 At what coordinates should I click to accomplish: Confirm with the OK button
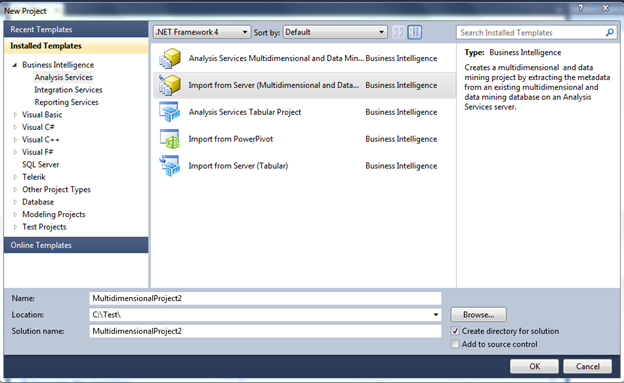(x=534, y=366)
